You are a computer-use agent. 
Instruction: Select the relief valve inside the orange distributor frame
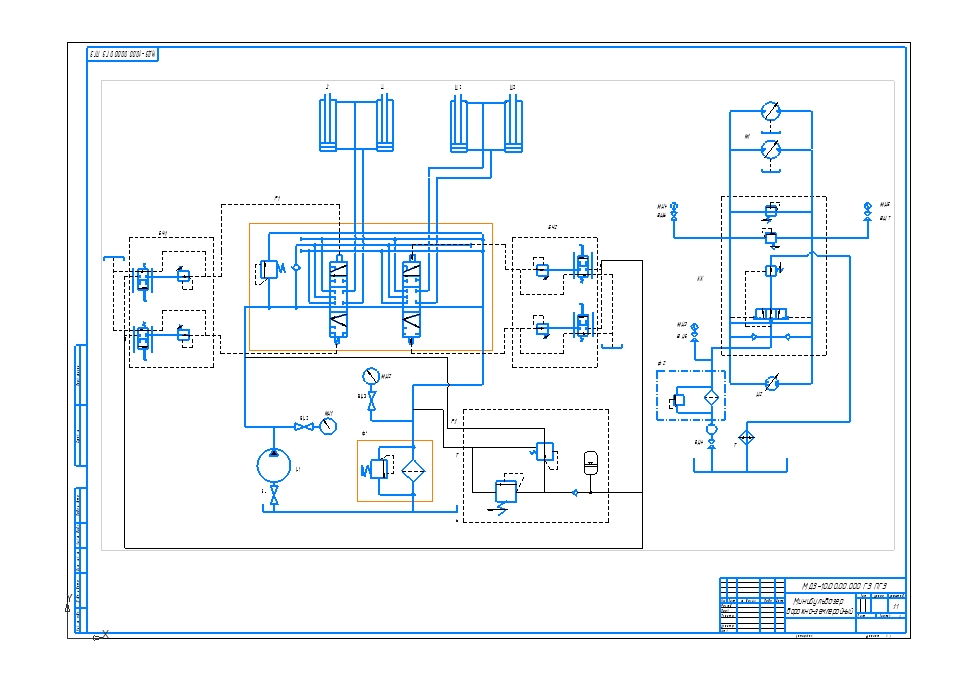(x=269, y=269)
